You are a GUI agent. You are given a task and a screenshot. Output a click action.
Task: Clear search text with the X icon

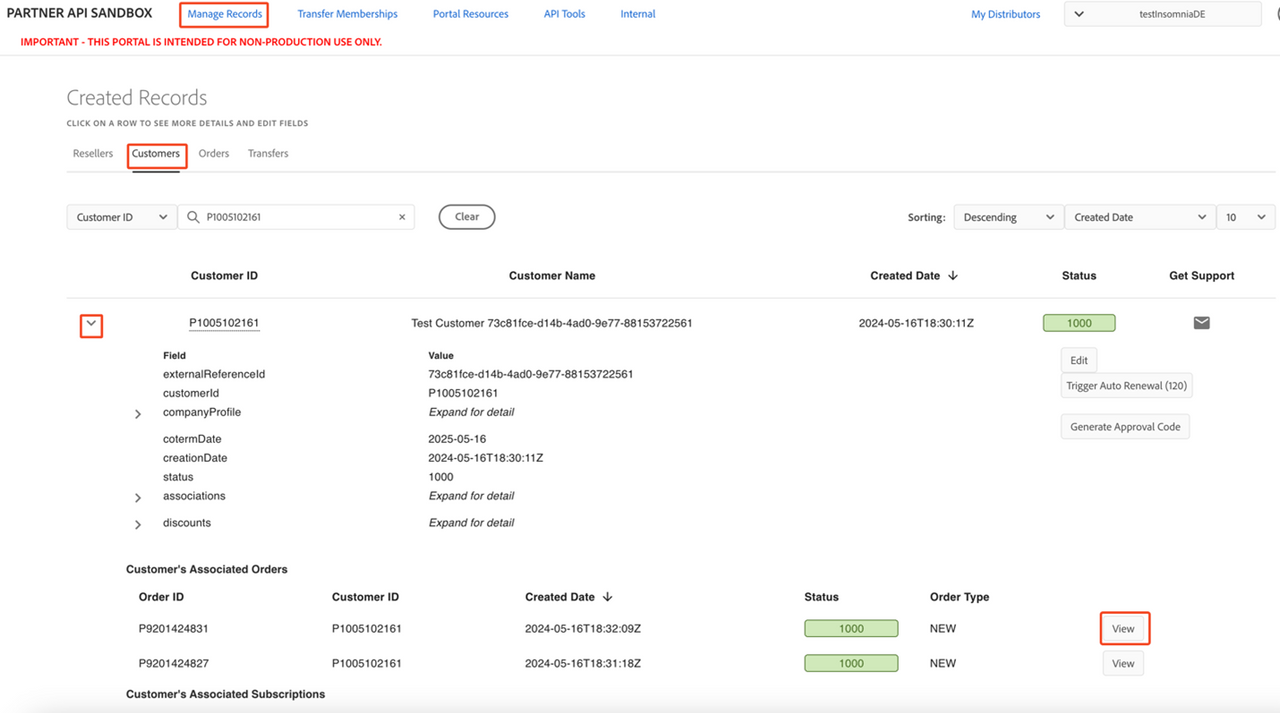(402, 217)
